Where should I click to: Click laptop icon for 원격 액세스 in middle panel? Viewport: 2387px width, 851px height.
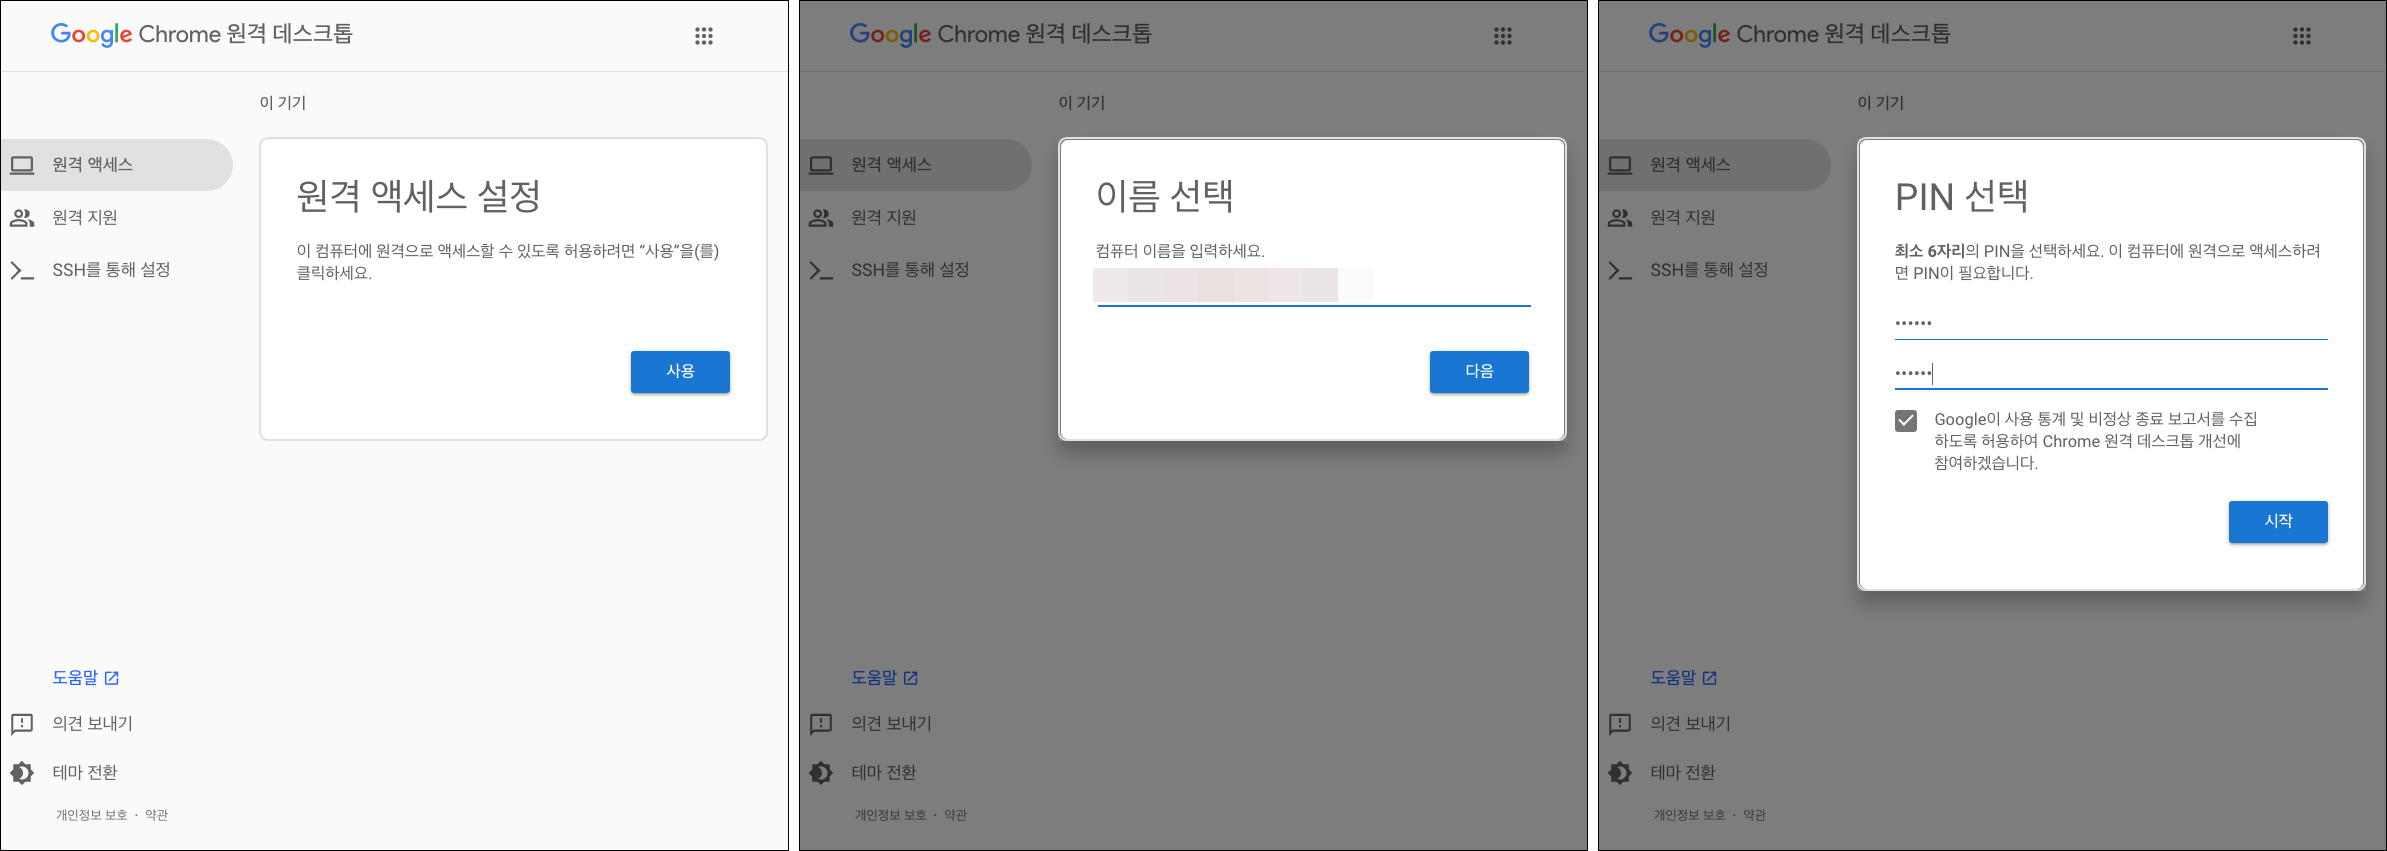(821, 165)
